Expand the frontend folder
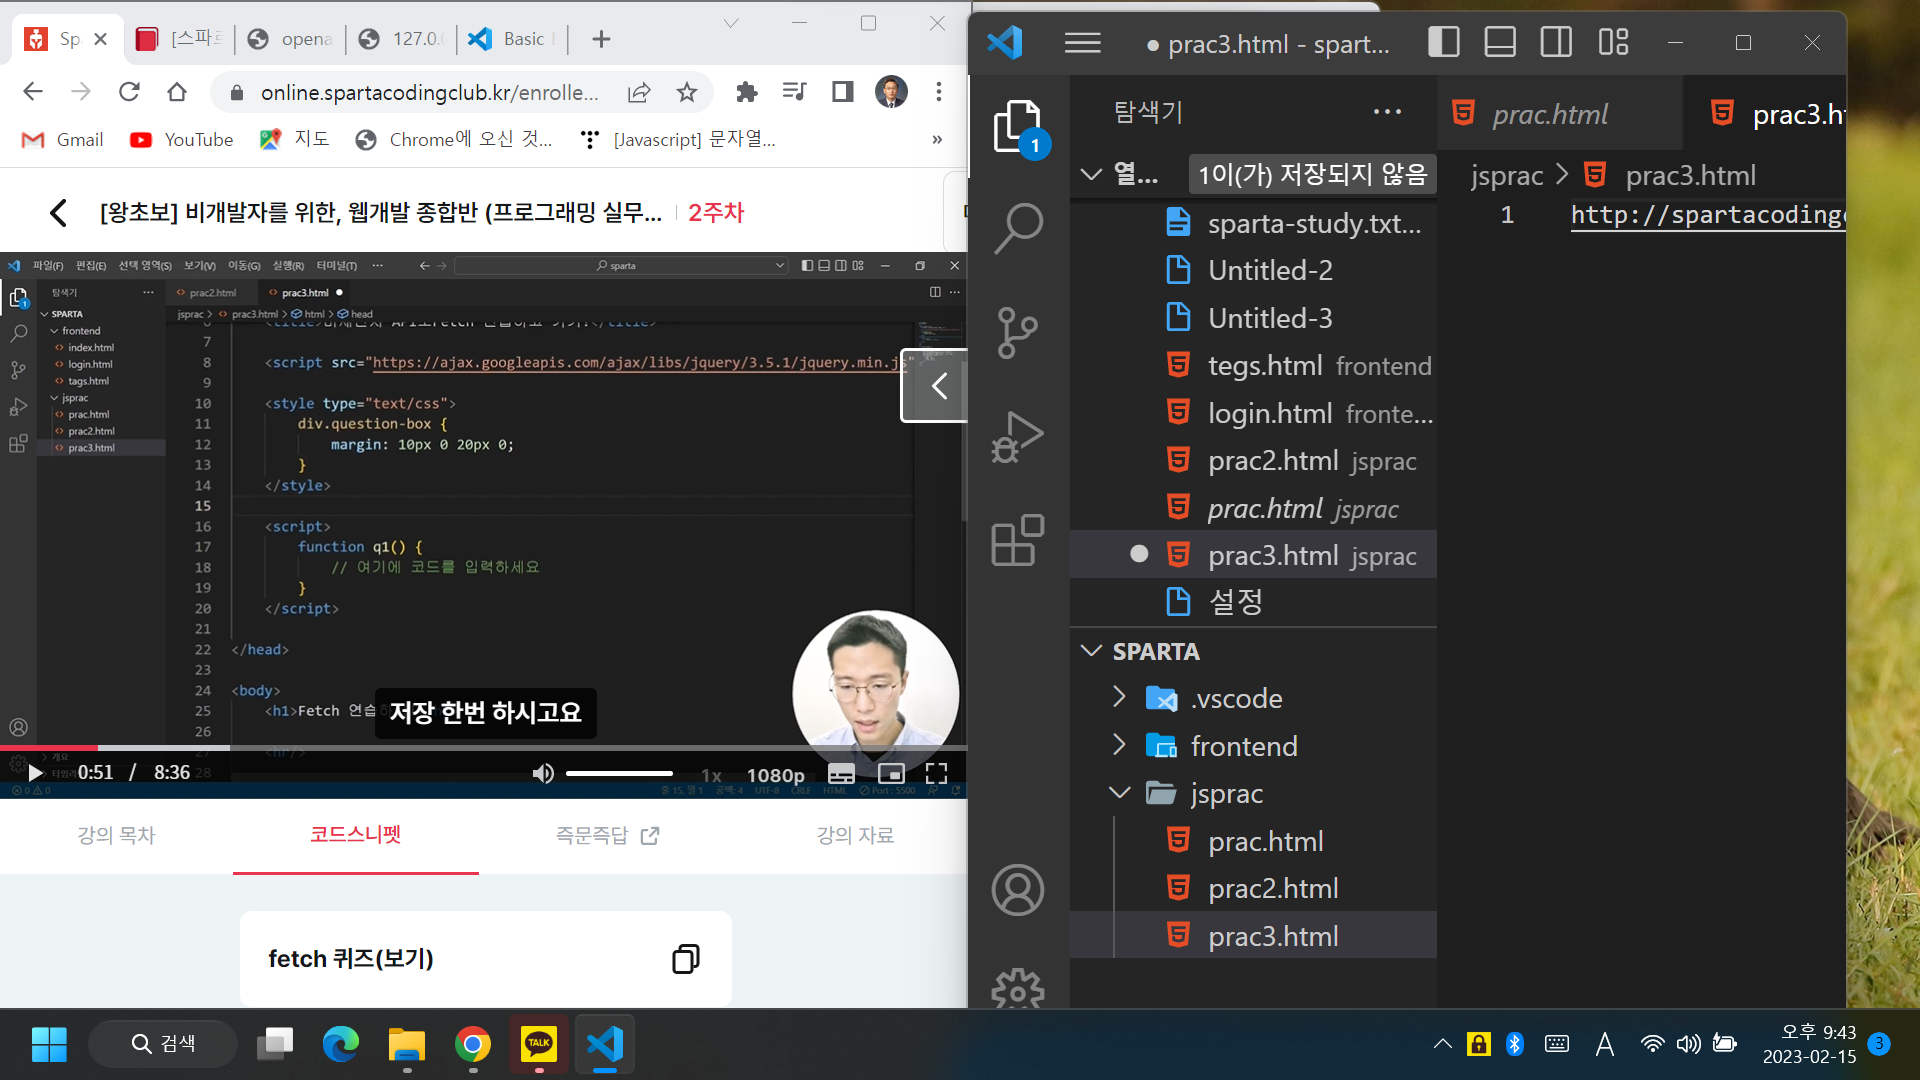Screen dimensions: 1920x1080 (1119, 745)
